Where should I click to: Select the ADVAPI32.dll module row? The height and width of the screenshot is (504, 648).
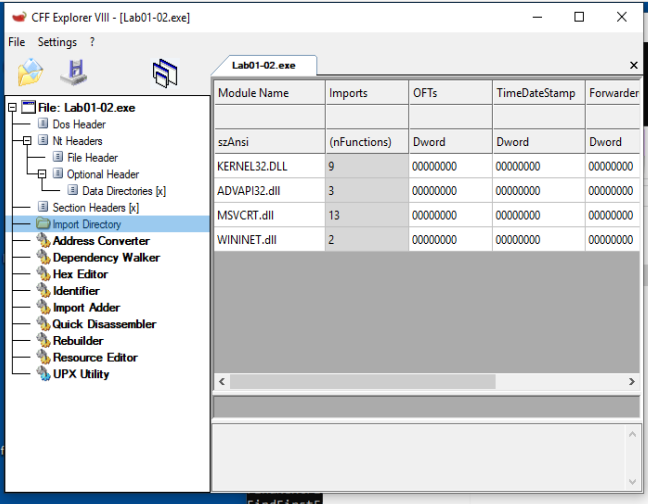click(427, 191)
